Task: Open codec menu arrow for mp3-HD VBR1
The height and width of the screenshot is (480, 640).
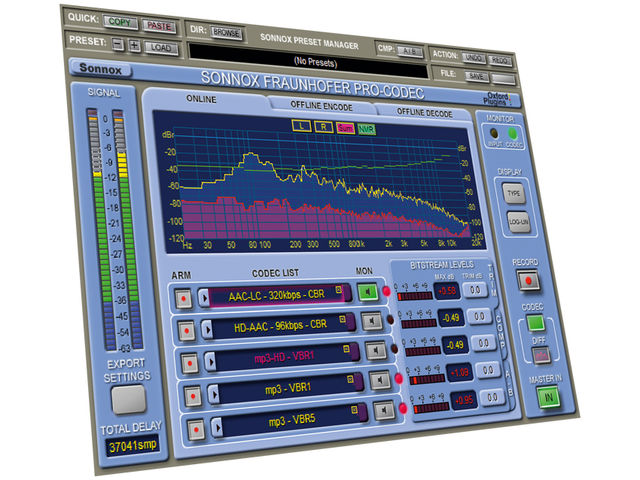Action: point(211,362)
